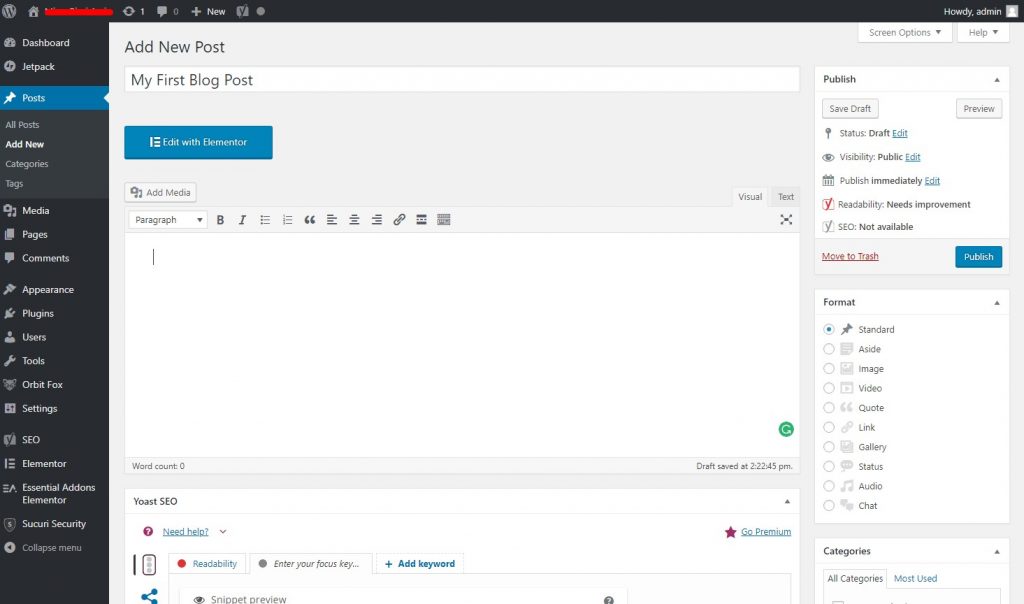1024x604 pixels.
Task: Insert or edit a link
Action: tap(399, 220)
